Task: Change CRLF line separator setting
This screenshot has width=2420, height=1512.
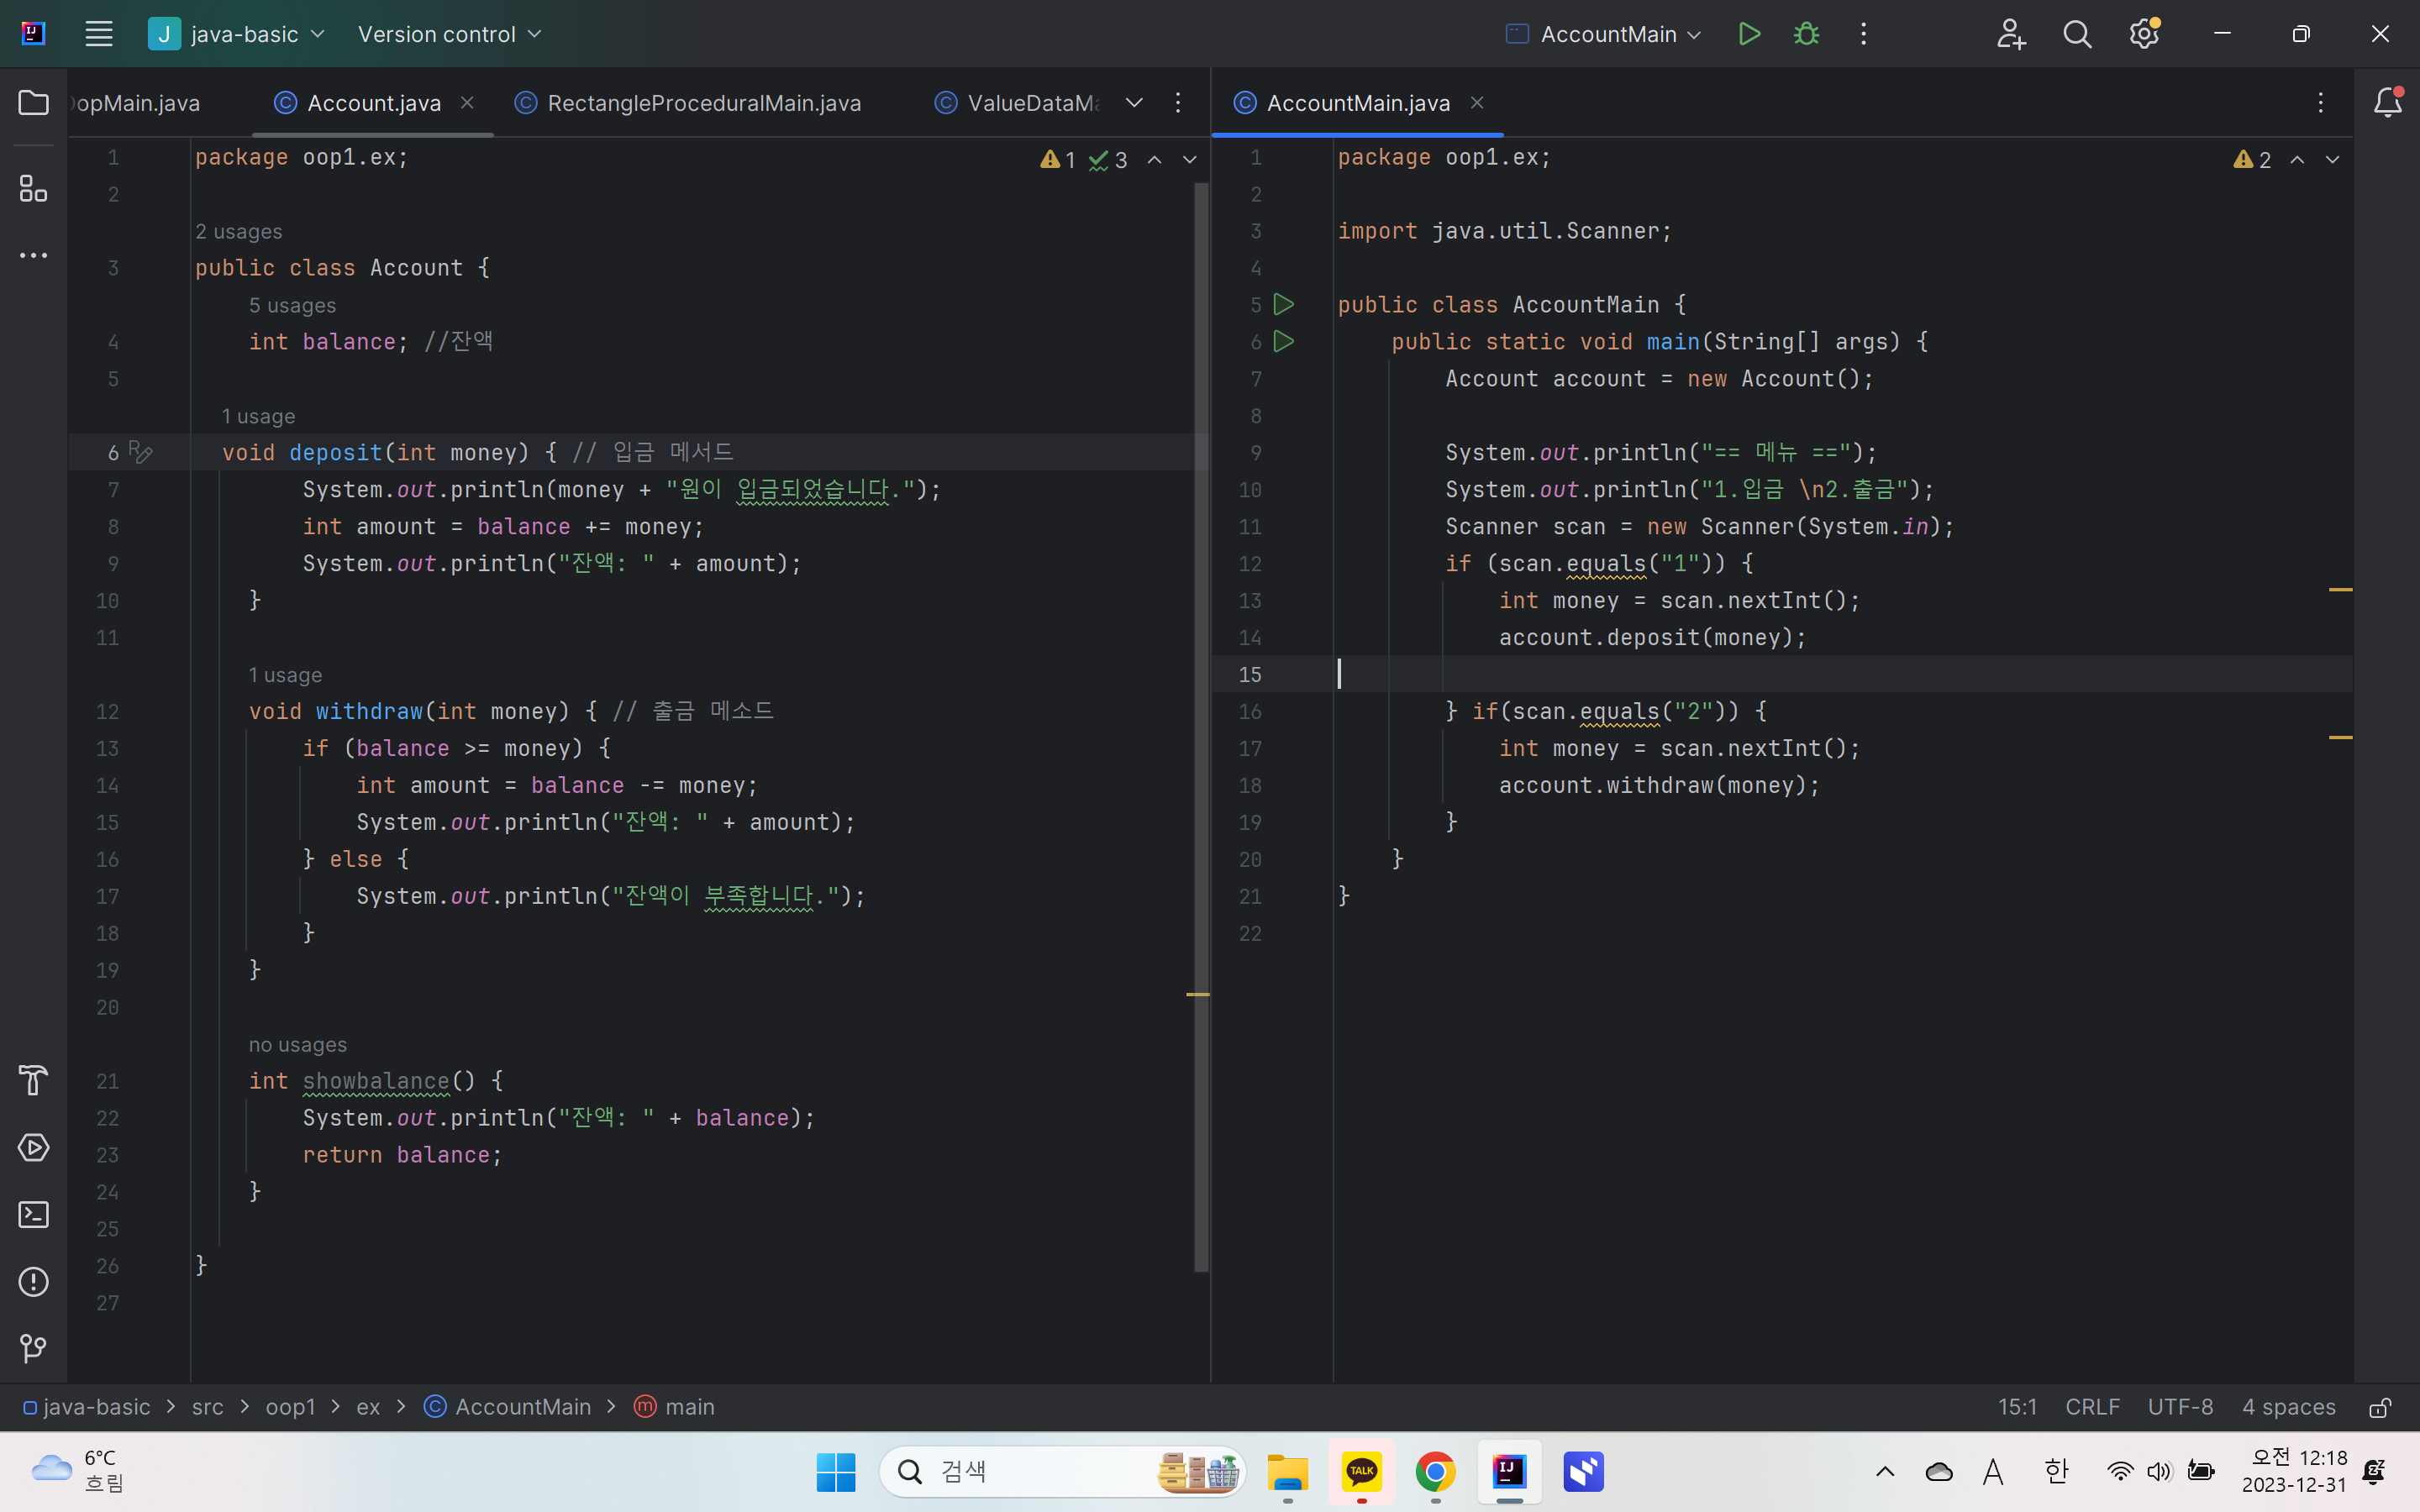Action: coord(2092,1407)
